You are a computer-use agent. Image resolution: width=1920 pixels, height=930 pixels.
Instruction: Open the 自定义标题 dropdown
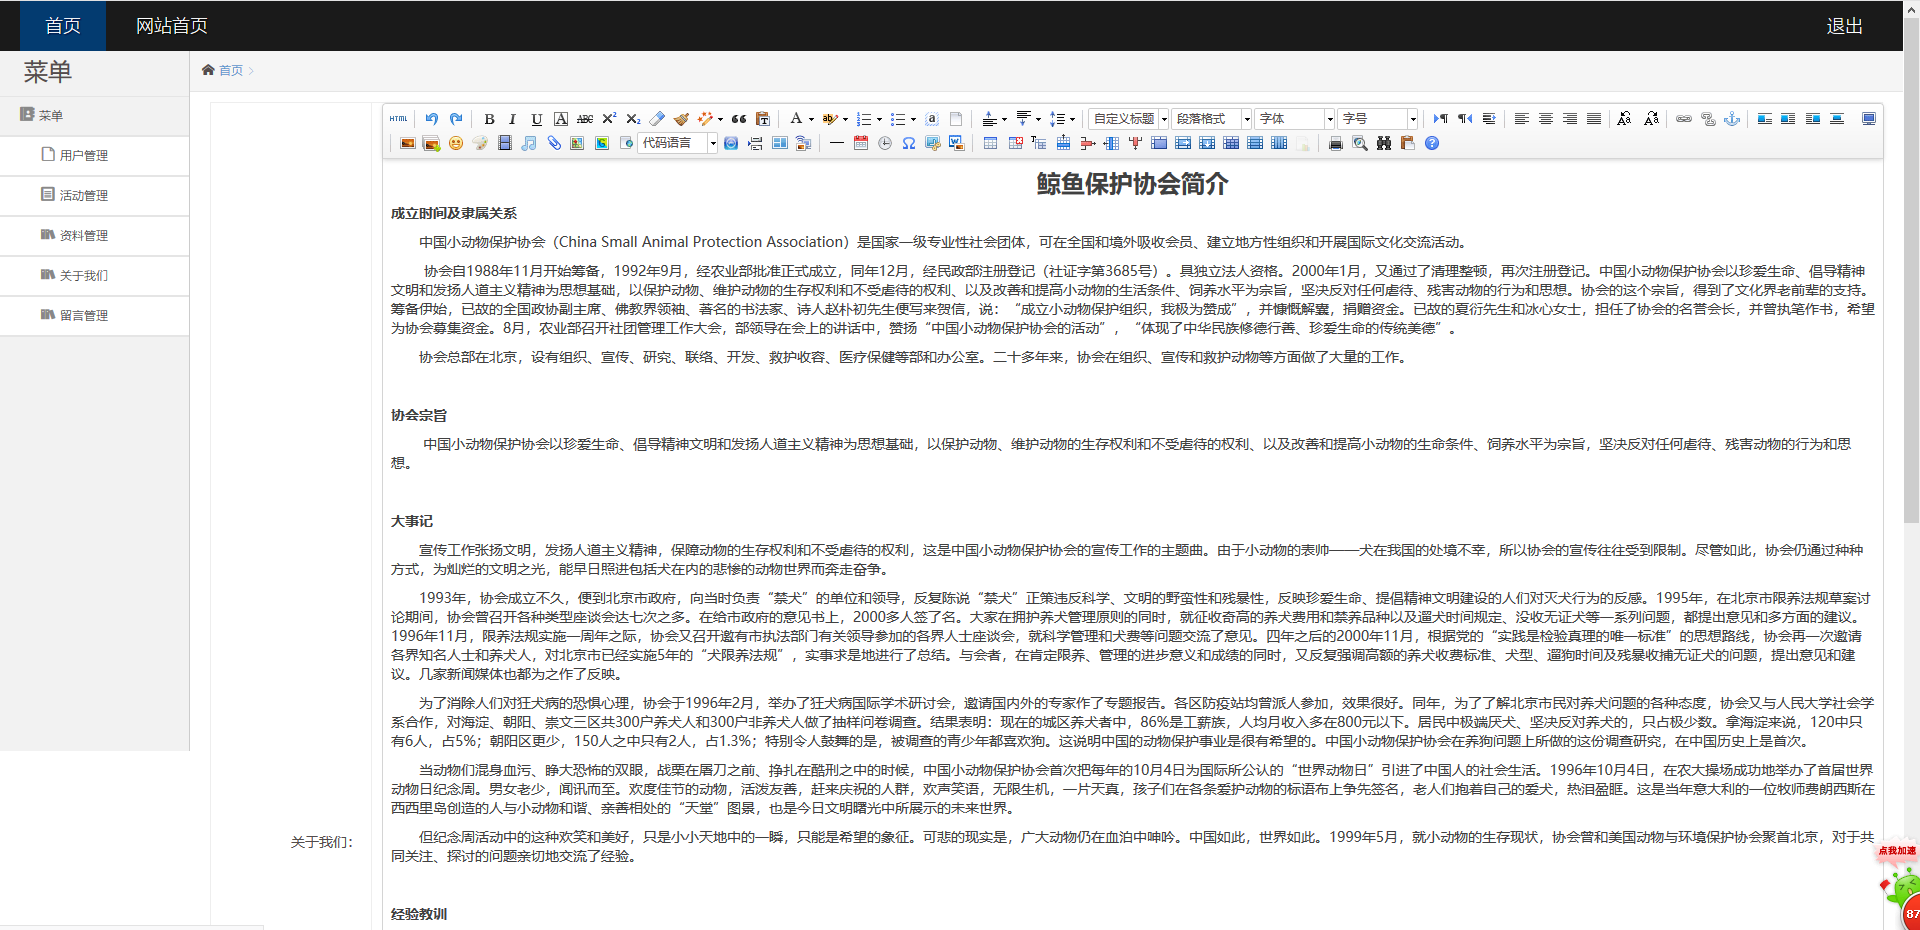pos(1129,119)
